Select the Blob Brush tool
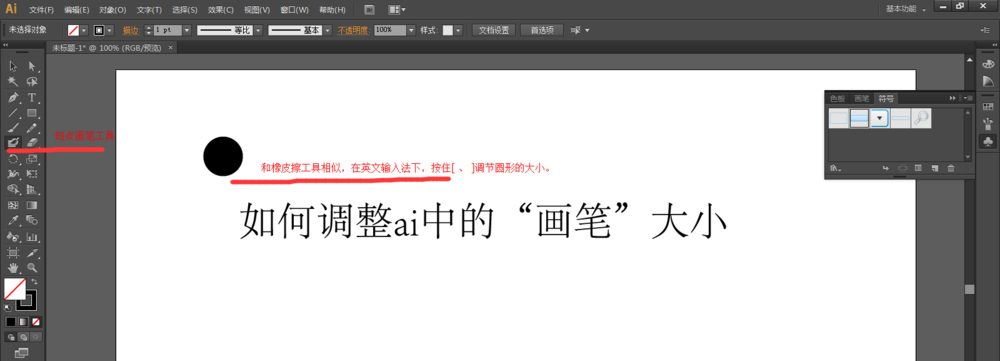Image resolution: width=1000 pixels, height=361 pixels. (x=13, y=142)
